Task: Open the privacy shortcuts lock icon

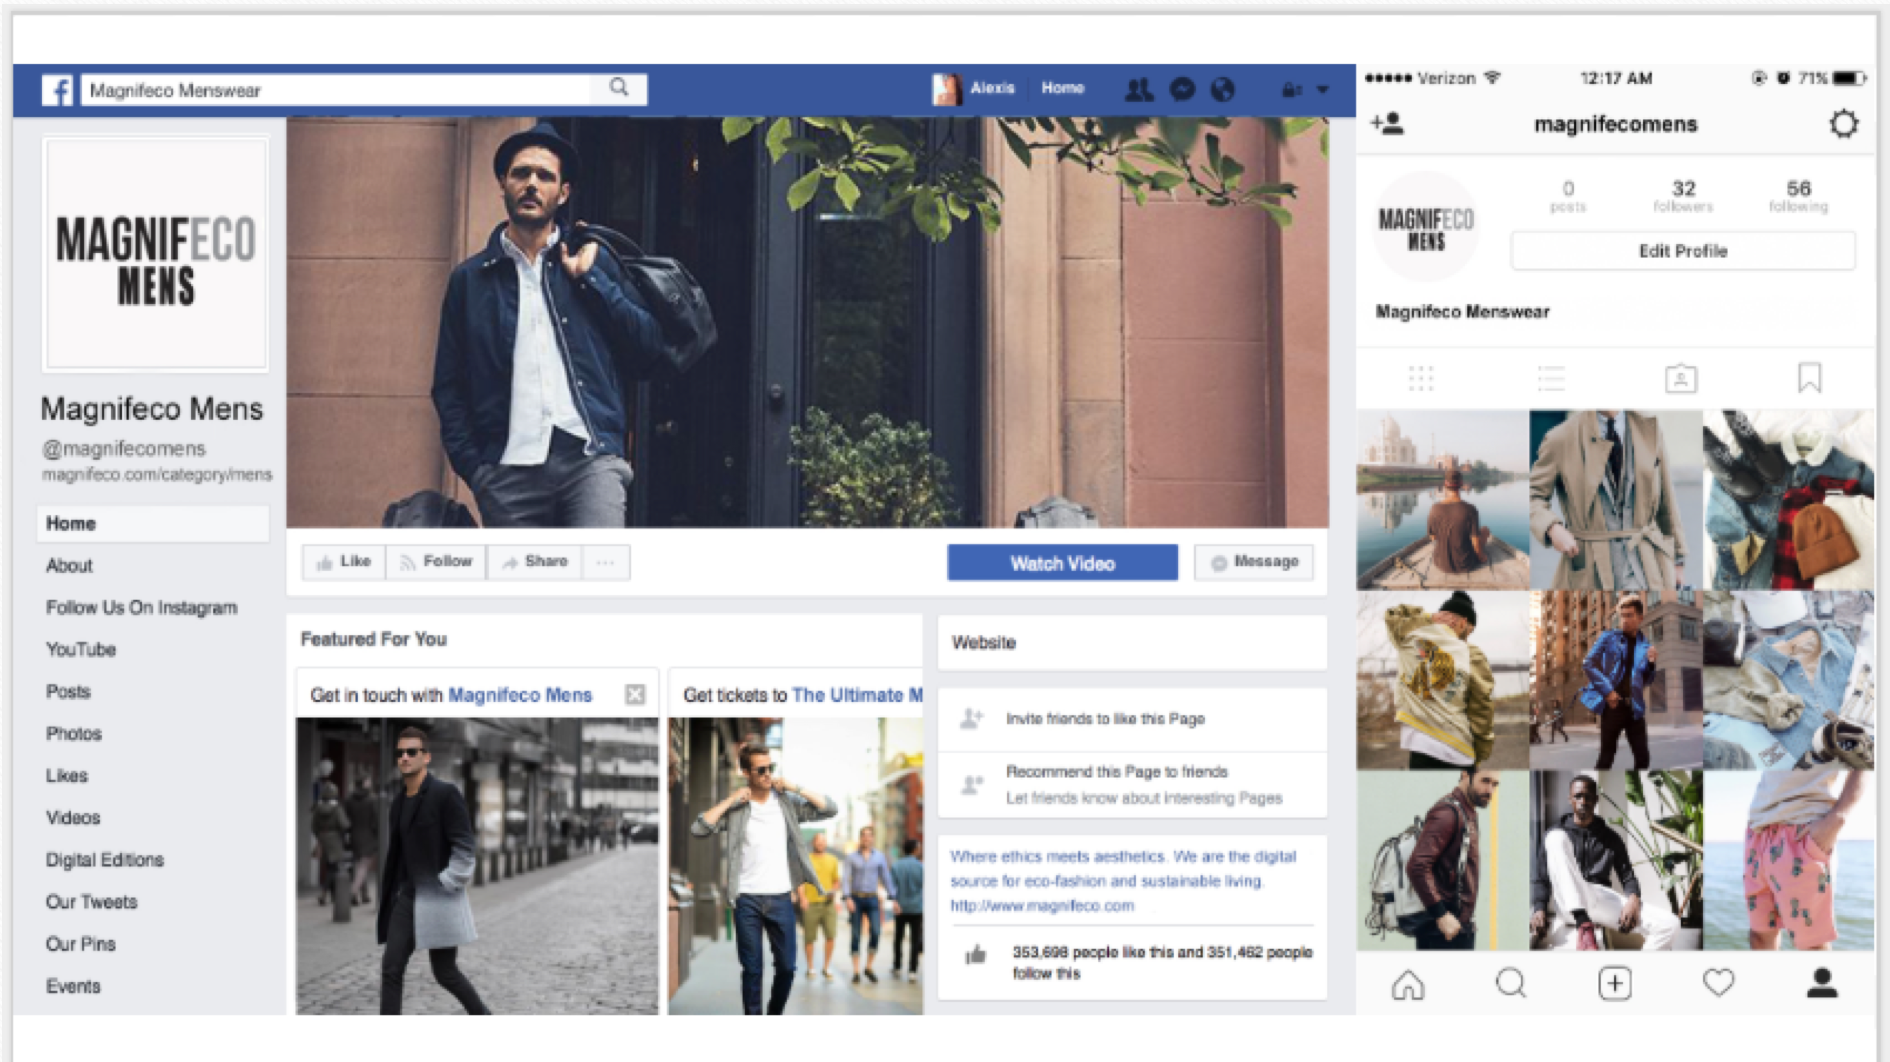Action: [1291, 90]
